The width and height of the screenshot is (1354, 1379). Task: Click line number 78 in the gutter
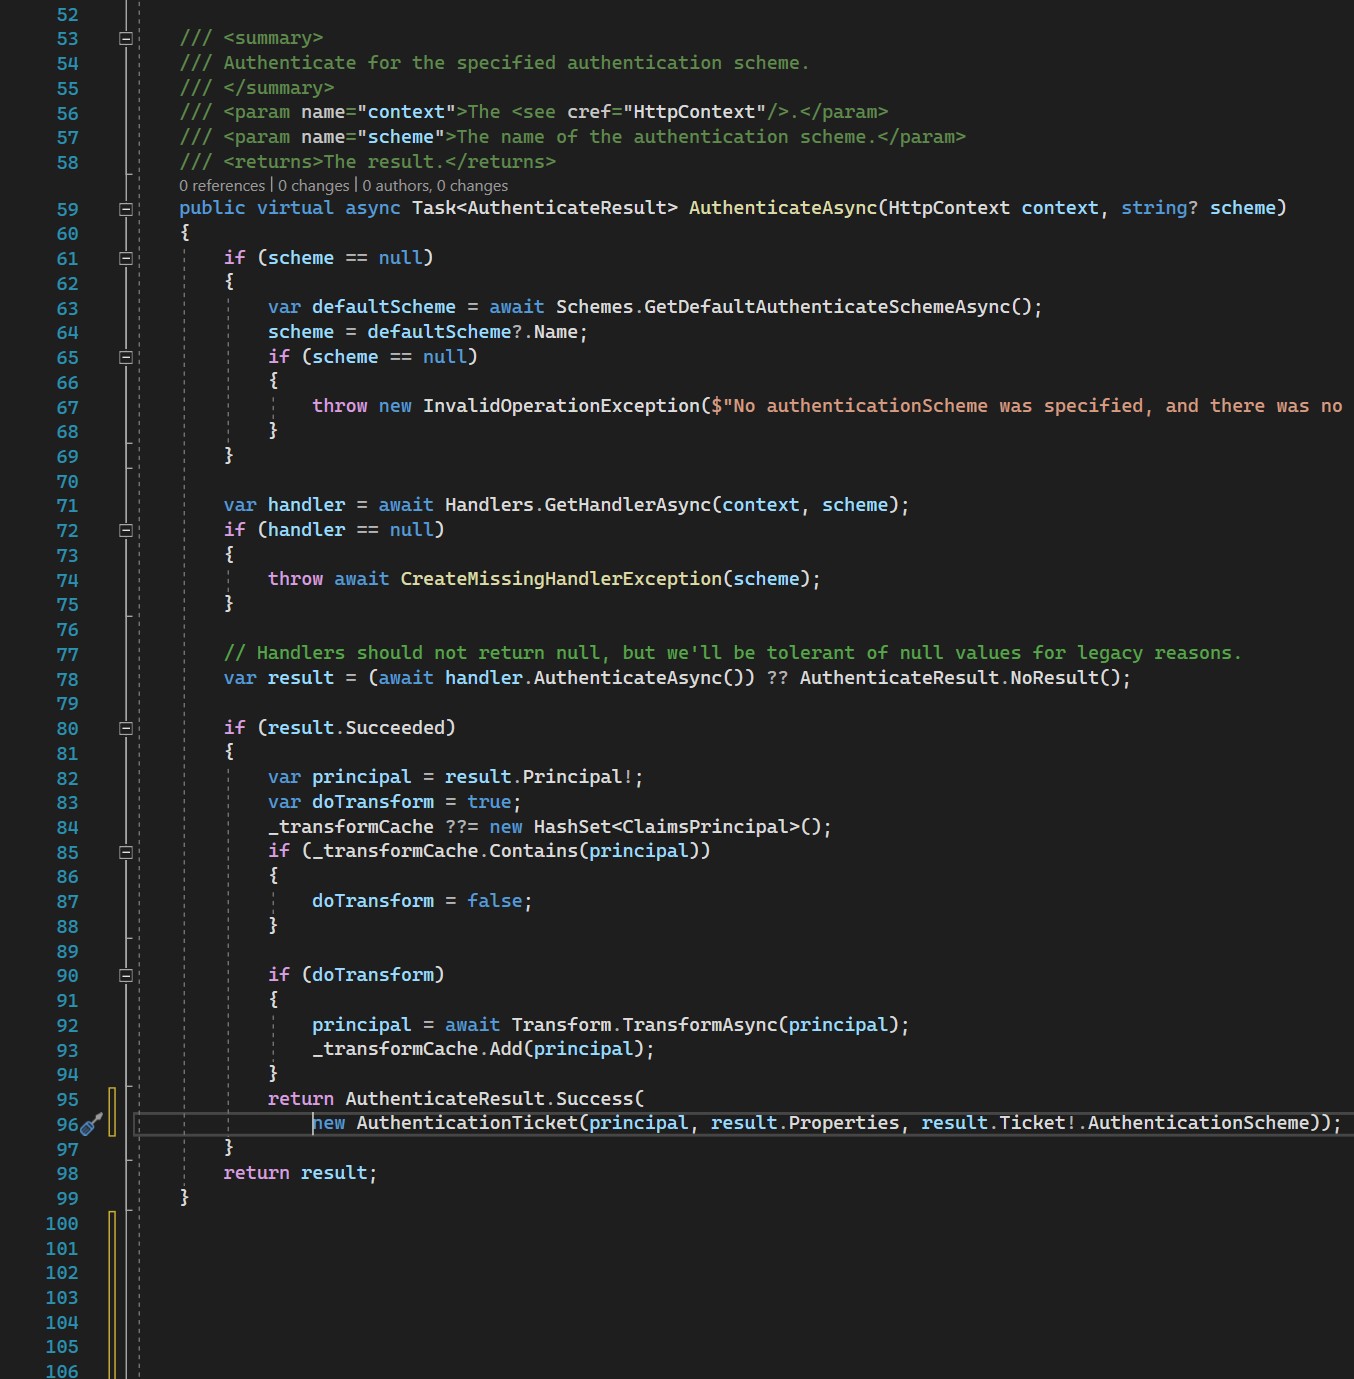pos(67,679)
